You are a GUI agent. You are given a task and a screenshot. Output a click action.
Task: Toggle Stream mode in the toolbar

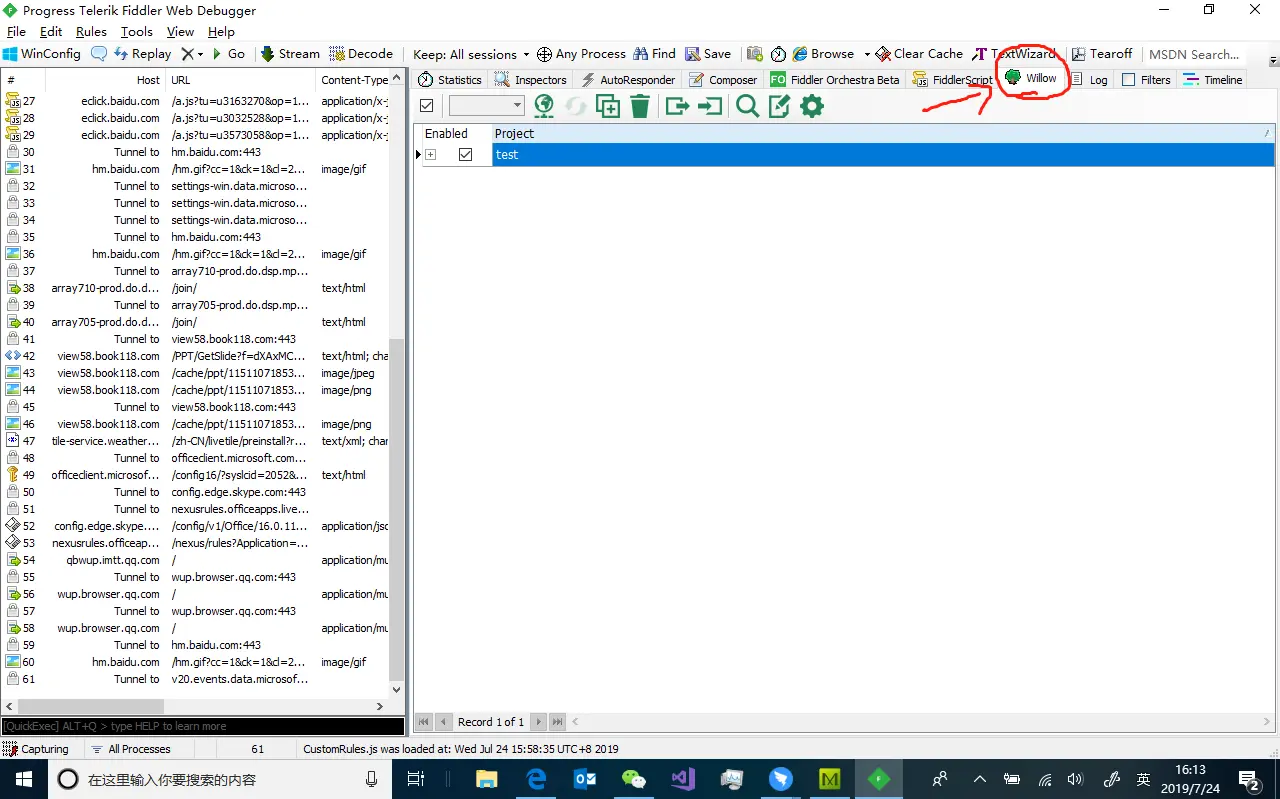pos(290,54)
